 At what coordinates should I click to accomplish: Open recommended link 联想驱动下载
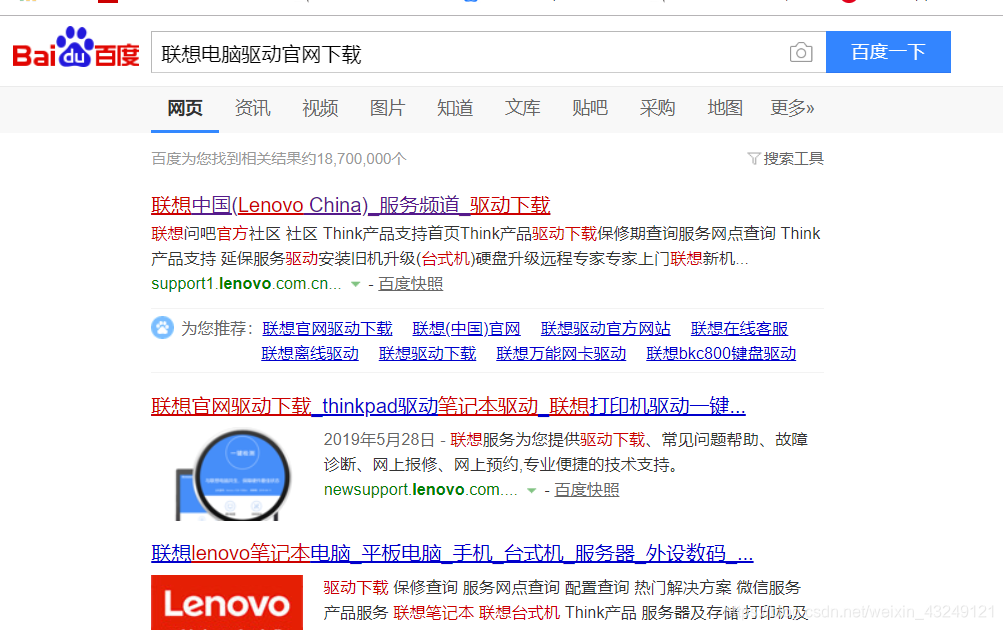coord(427,354)
